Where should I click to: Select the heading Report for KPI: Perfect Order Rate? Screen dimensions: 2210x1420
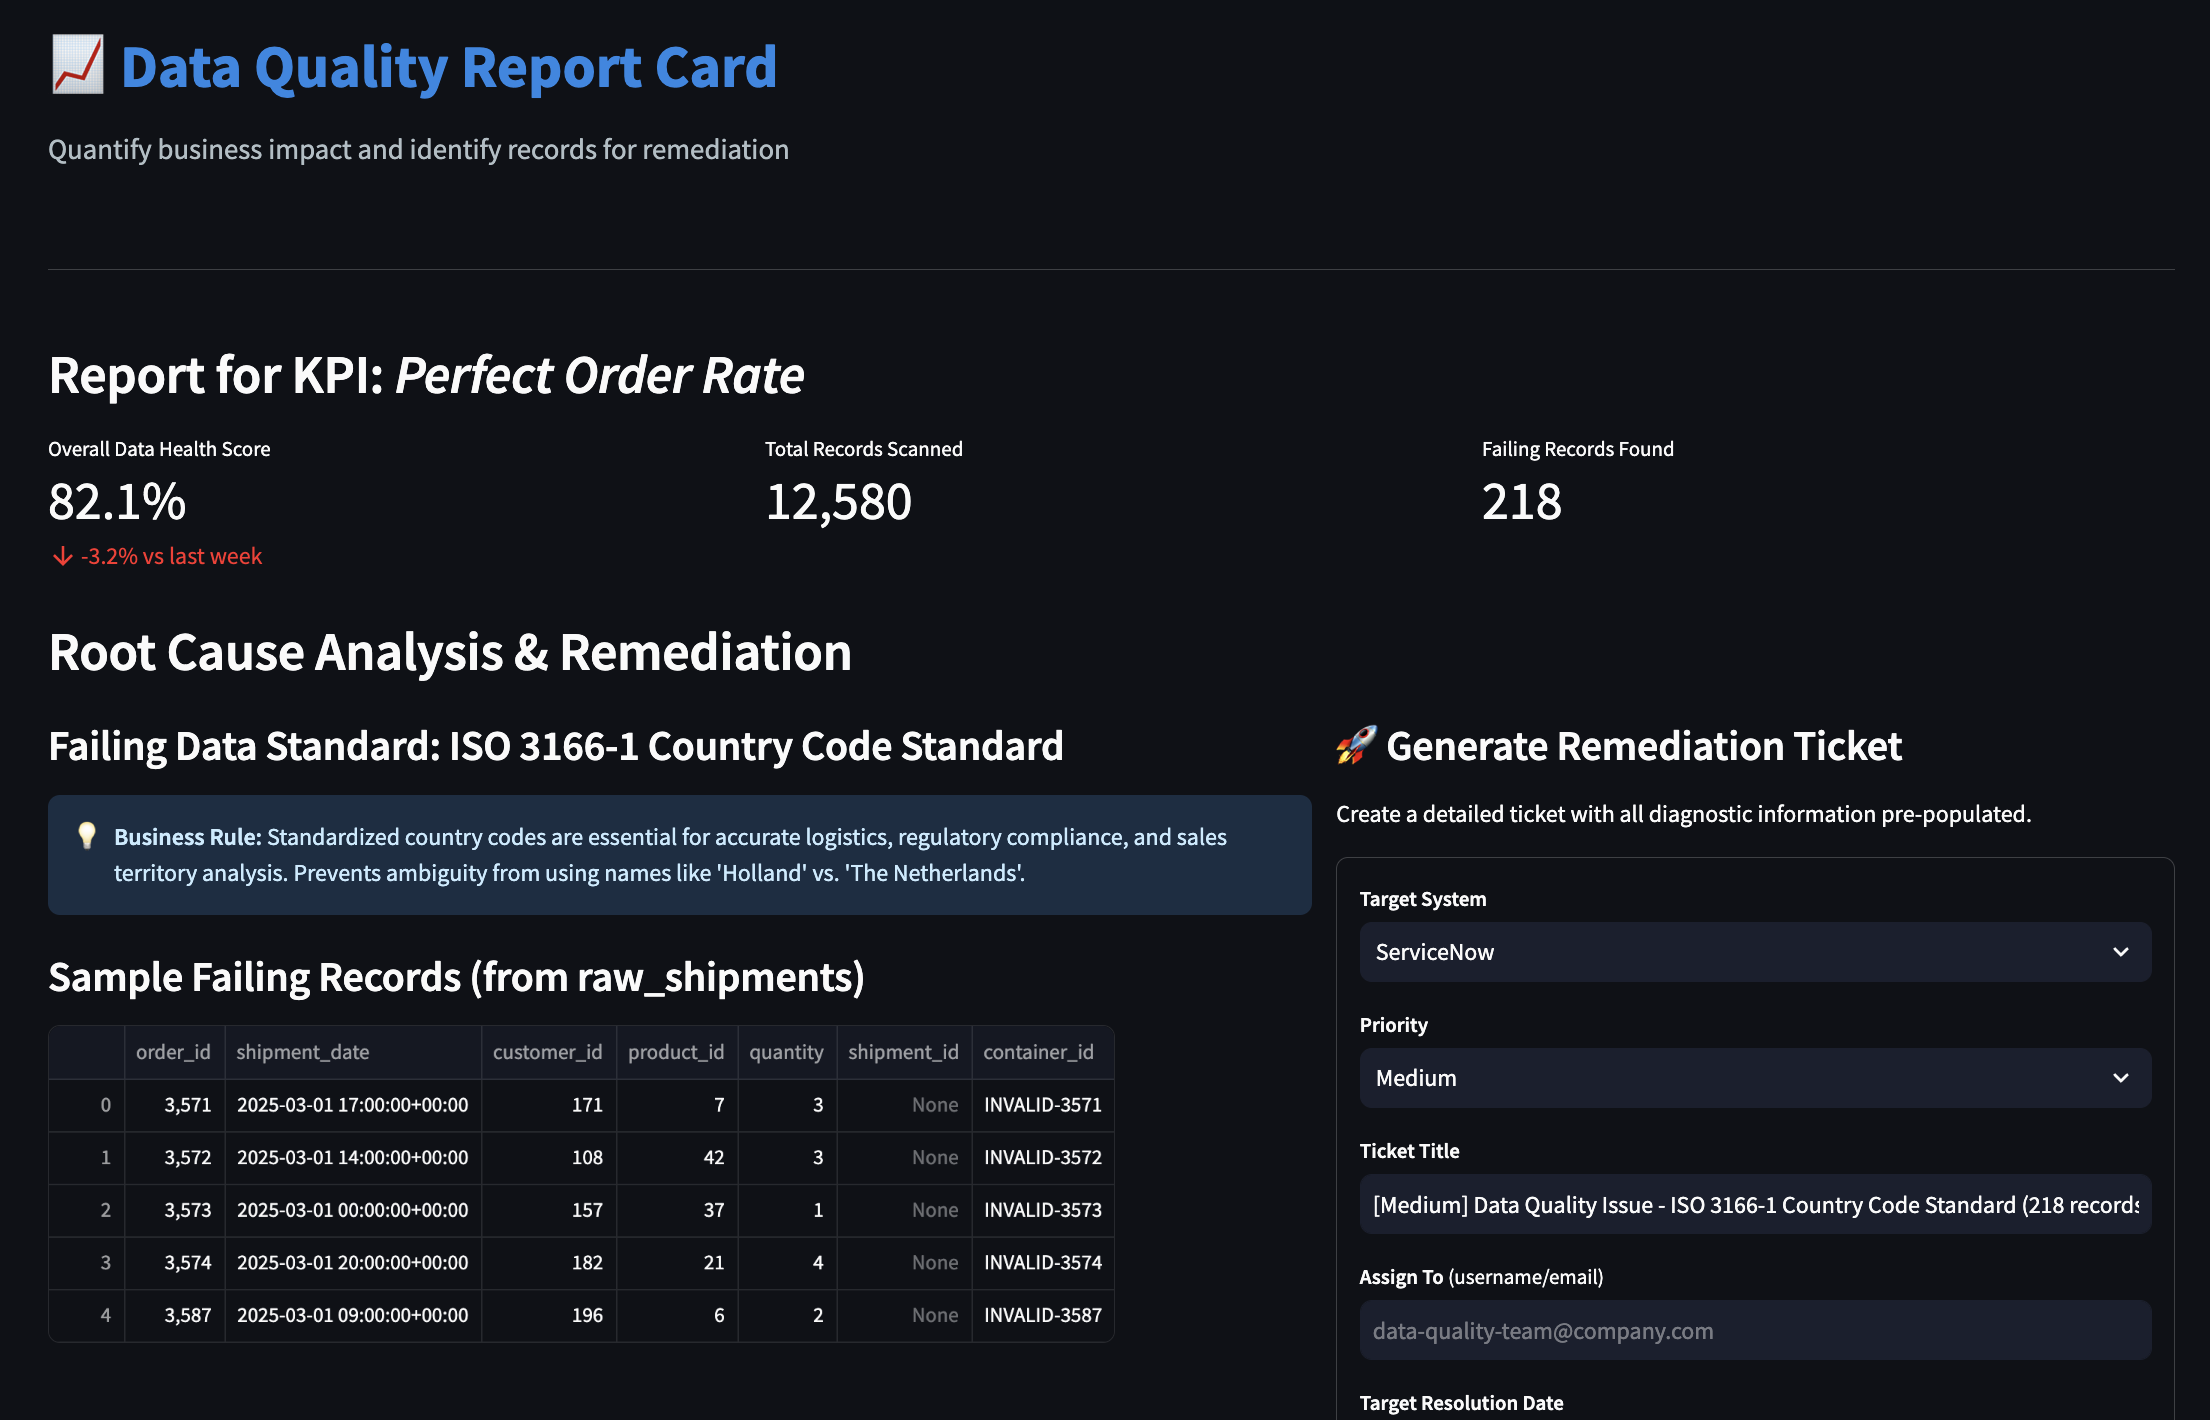(425, 376)
